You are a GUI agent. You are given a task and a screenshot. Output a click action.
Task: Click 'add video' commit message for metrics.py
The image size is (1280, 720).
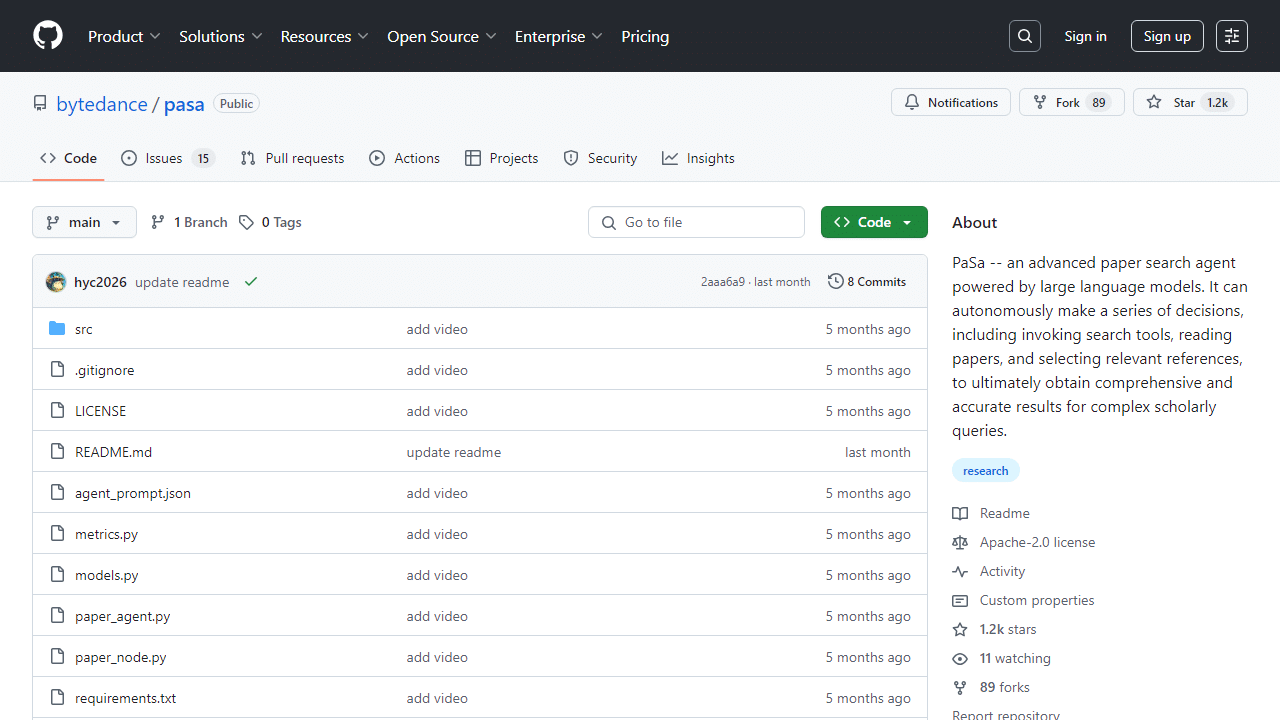[x=437, y=534]
